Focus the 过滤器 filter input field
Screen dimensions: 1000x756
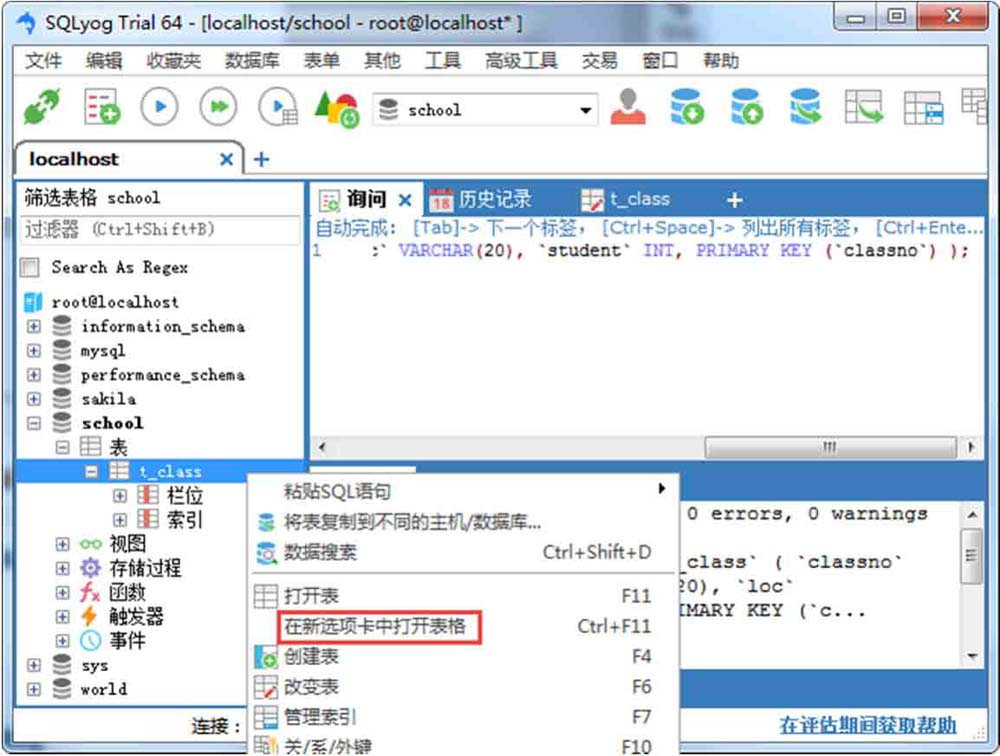coord(161,229)
